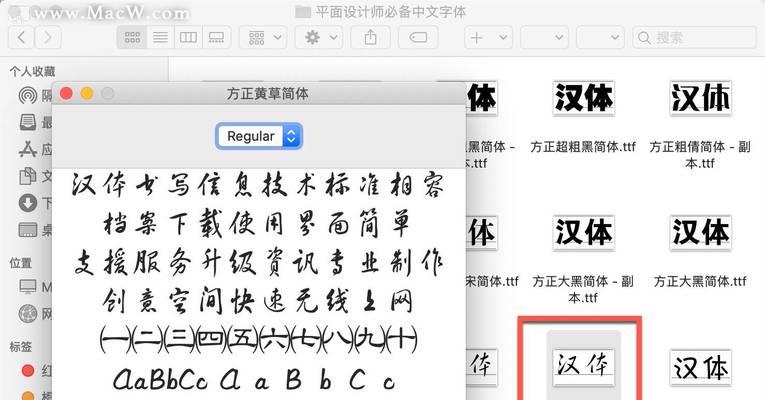The image size is (765, 400).
Task: Select Downloads icon in the sidebar
Action: tap(28, 202)
